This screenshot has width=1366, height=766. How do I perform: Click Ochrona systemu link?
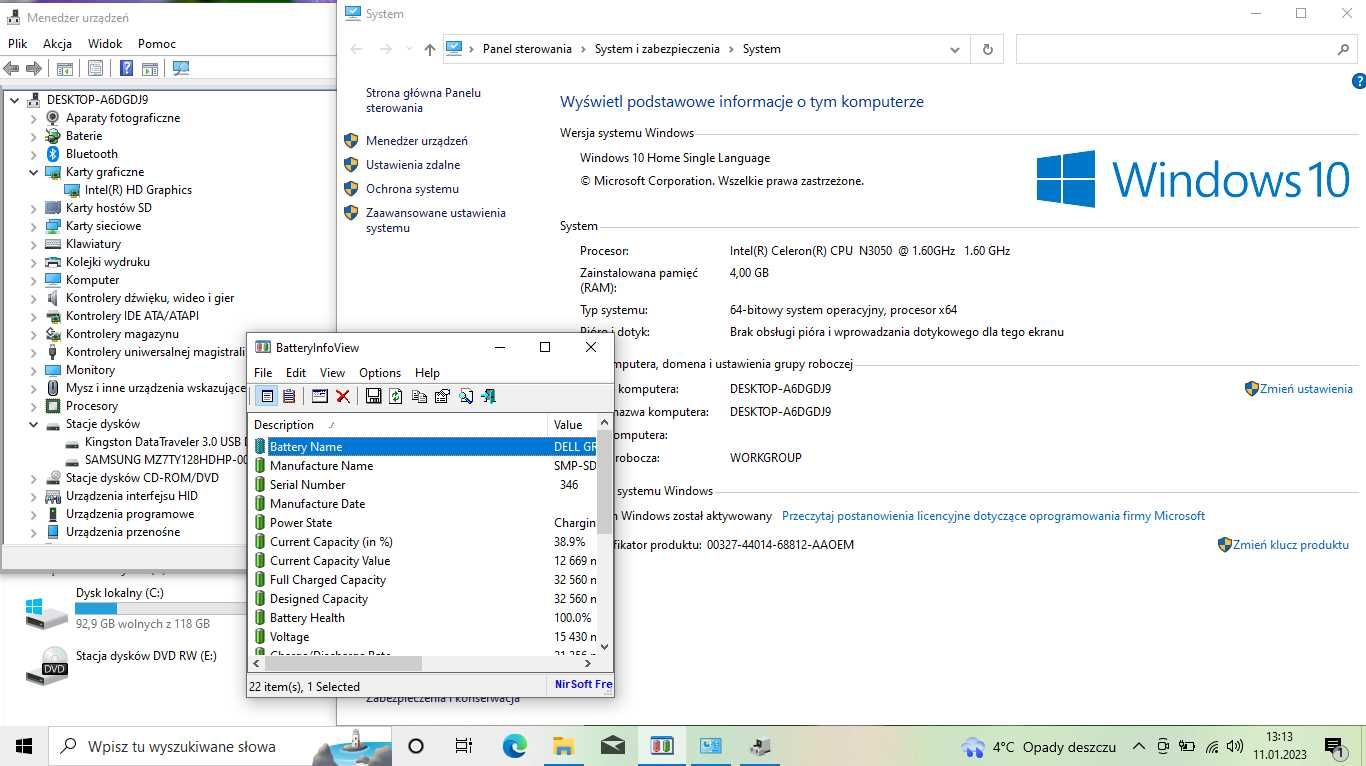point(412,189)
